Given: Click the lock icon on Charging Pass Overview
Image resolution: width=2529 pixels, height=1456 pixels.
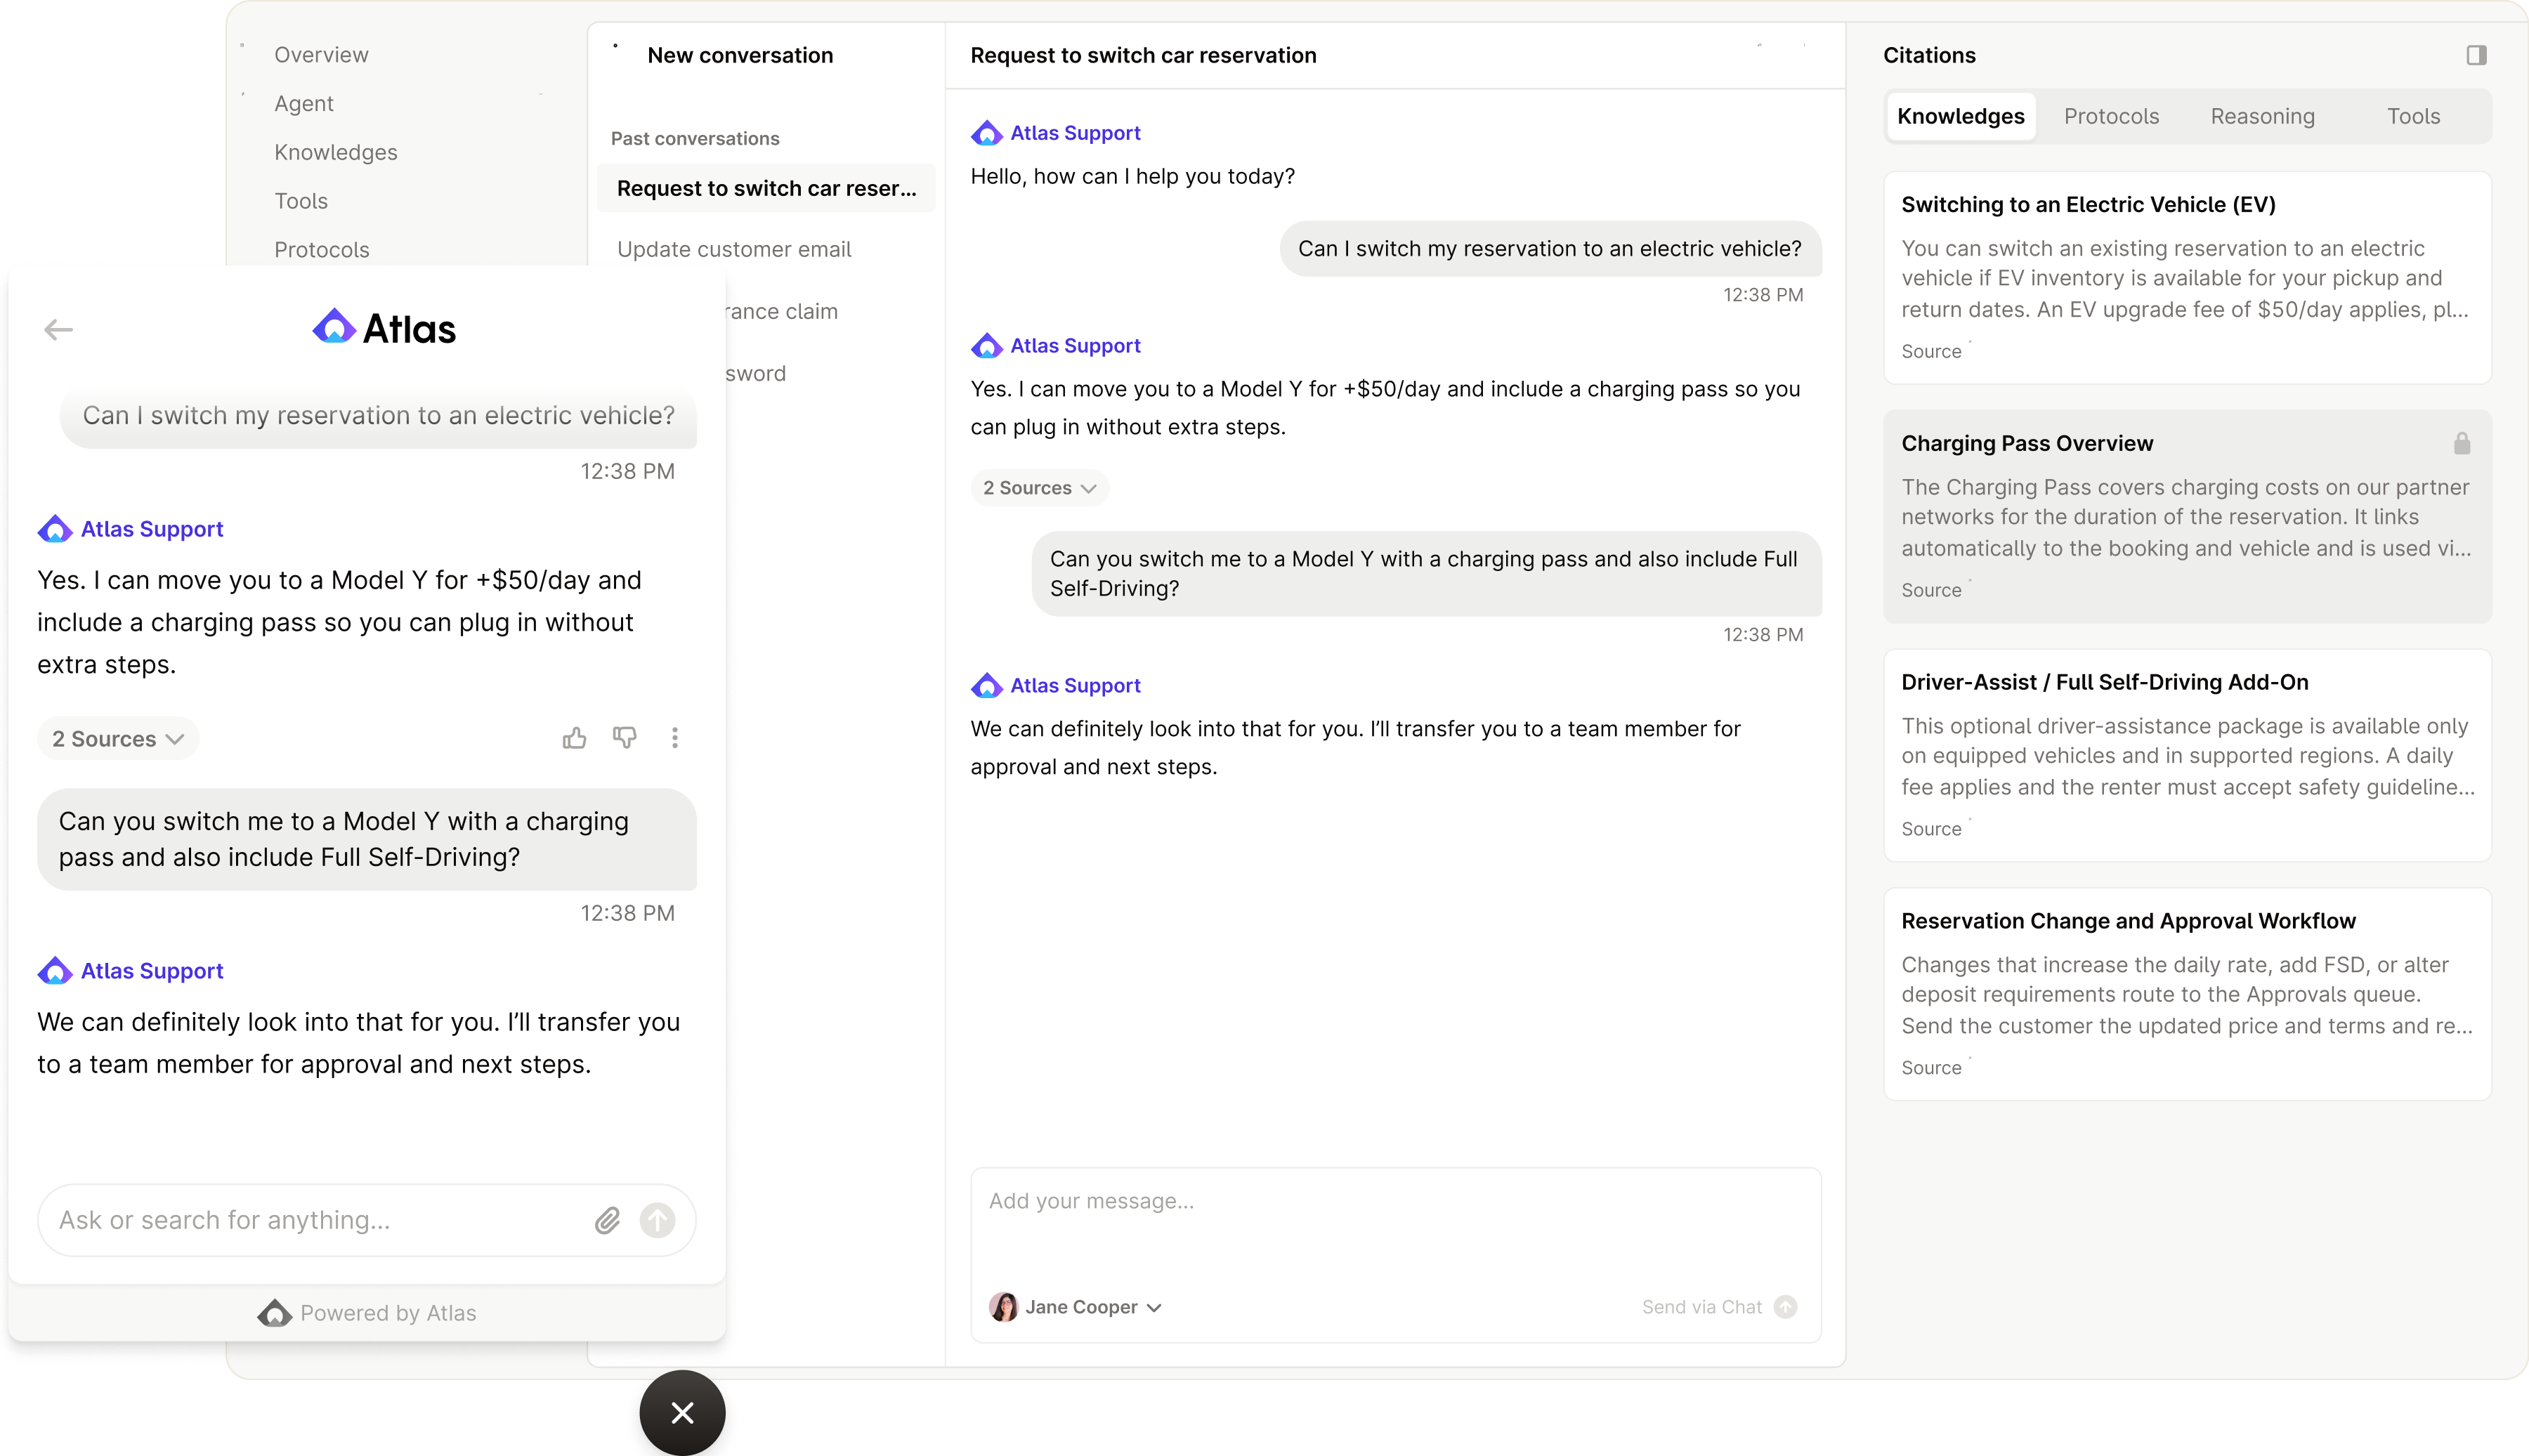Looking at the screenshot, I should click(x=2462, y=443).
